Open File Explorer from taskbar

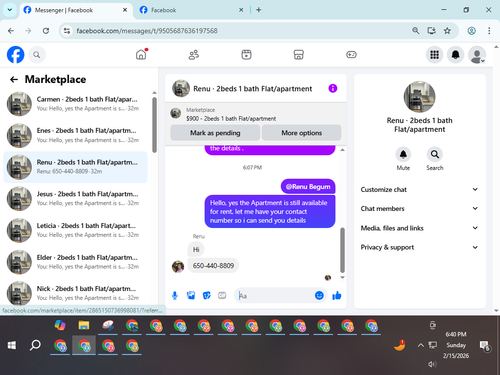pos(84,325)
